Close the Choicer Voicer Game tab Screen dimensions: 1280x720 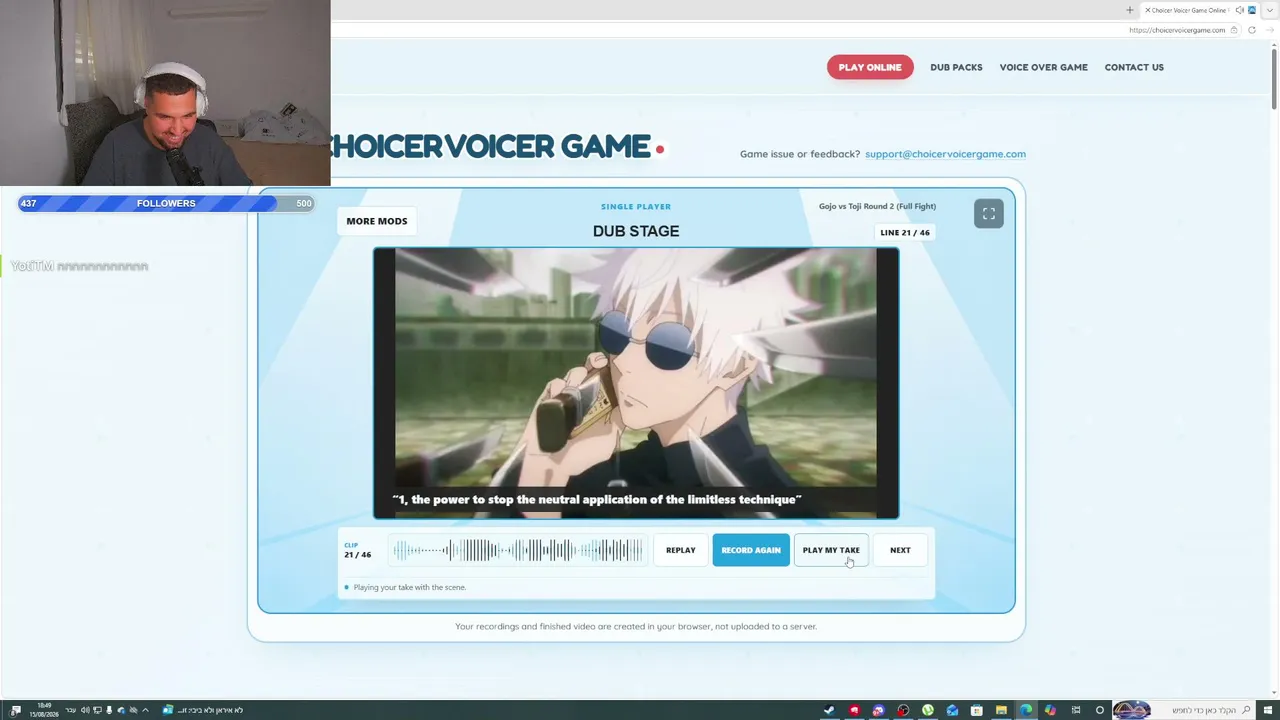(x=1148, y=10)
